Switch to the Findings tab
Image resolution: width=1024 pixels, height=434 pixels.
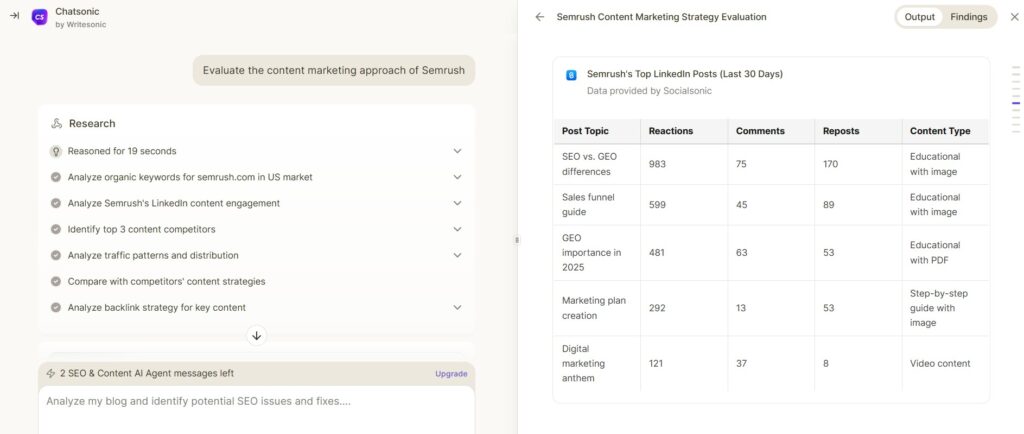tap(968, 17)
